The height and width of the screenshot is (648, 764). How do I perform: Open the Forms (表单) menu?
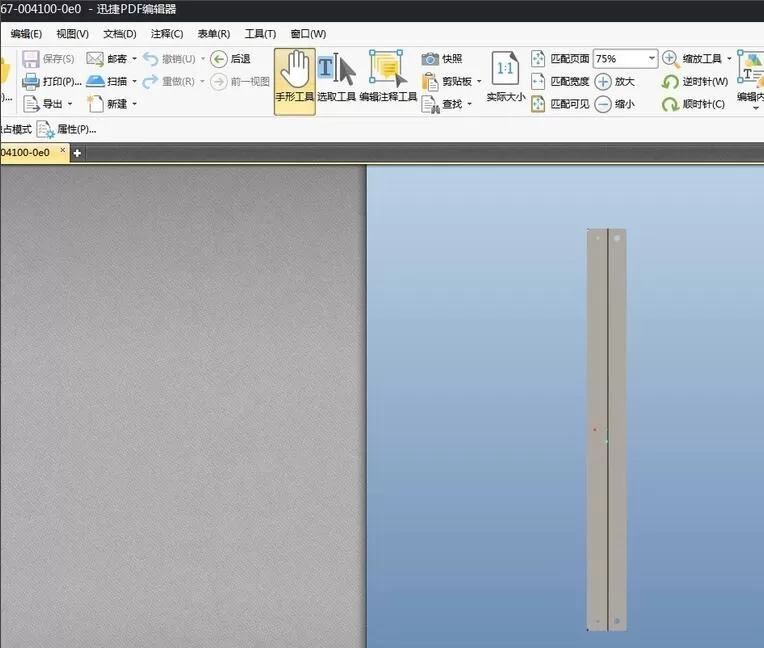213,34
